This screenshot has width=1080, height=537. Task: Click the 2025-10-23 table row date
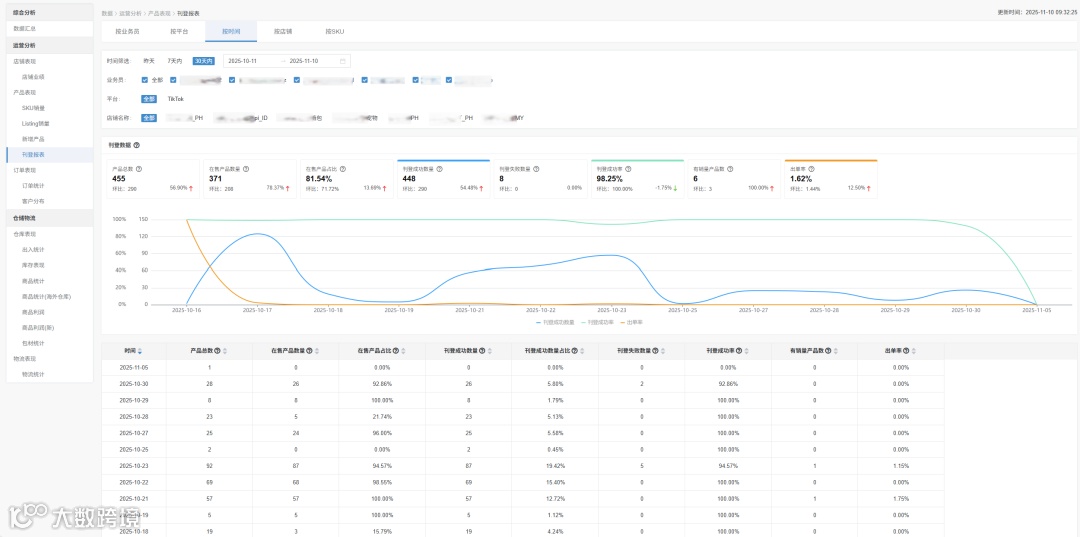(x=134, y=465)
